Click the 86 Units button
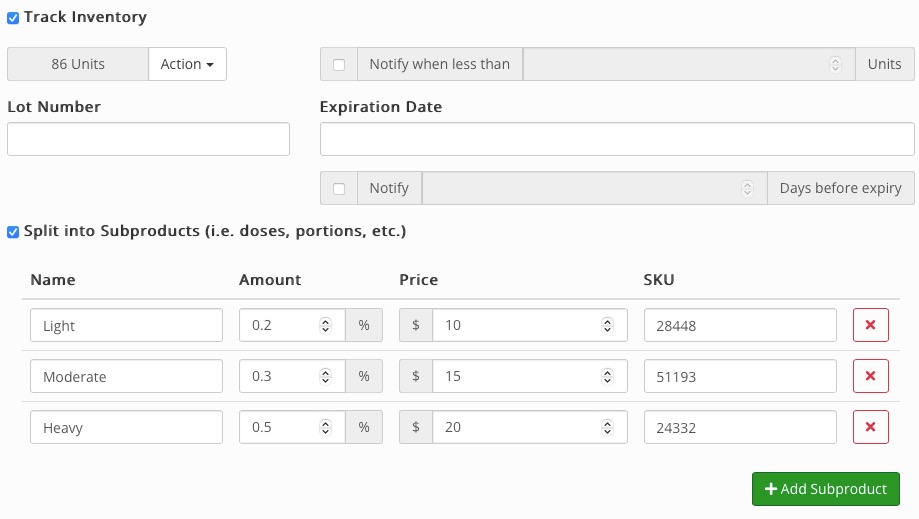Screen dimensions: 919x519 [78, 64]
